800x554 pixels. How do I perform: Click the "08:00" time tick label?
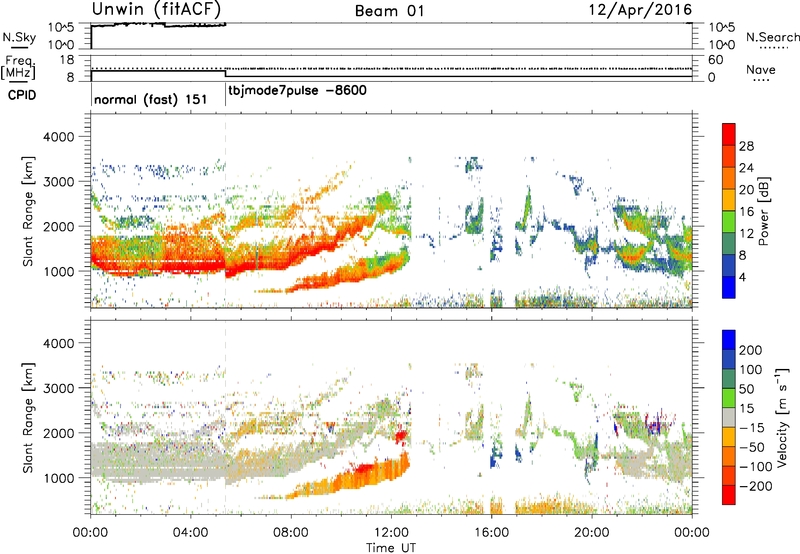pyautogui.click(x=291, y=533)
